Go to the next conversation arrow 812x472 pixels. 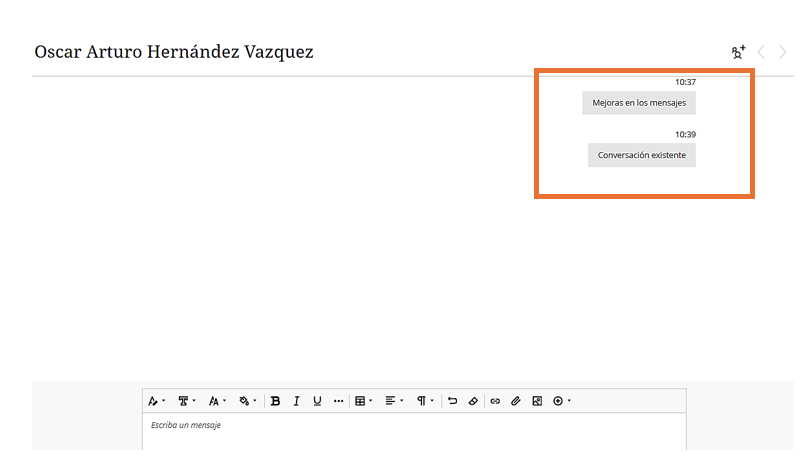pyautogui.click(x=783, y=52)
